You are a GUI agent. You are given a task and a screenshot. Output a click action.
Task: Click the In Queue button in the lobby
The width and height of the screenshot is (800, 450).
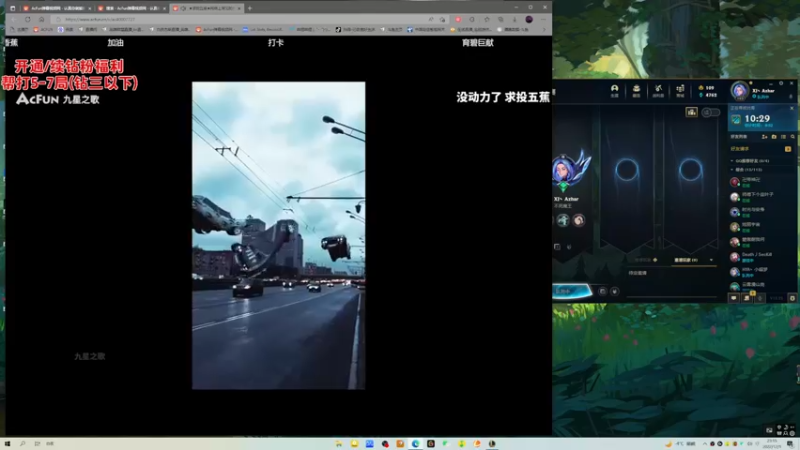[570, 291]
